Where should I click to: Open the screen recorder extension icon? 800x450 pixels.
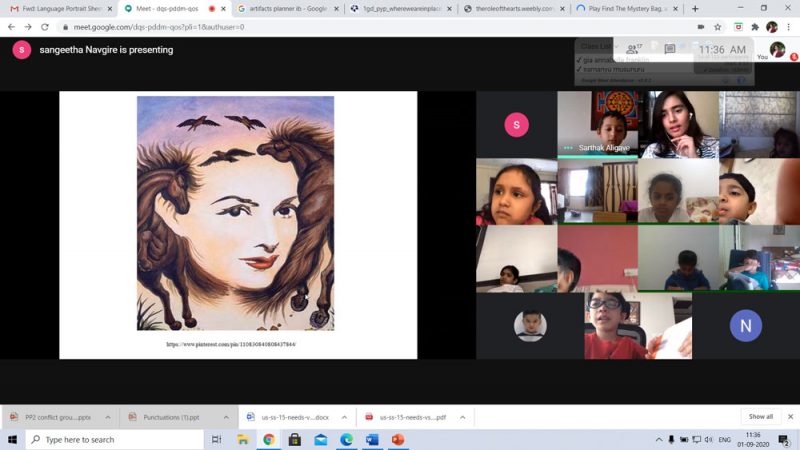coord(738,27)
